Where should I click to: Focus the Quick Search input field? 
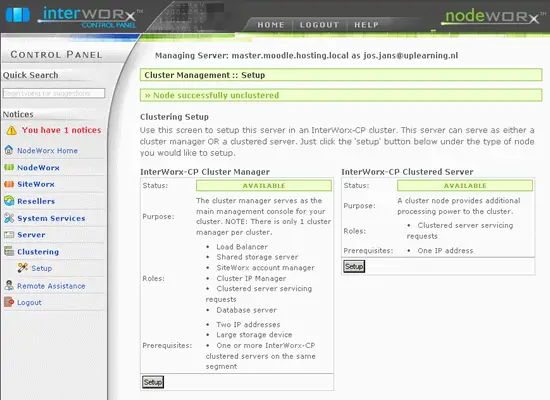click(54, 93)
